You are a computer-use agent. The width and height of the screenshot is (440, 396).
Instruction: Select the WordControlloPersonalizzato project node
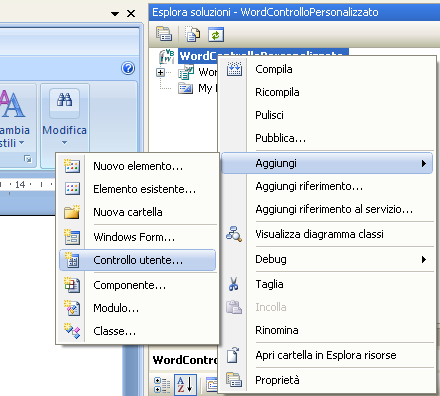(x=263, y=55)
